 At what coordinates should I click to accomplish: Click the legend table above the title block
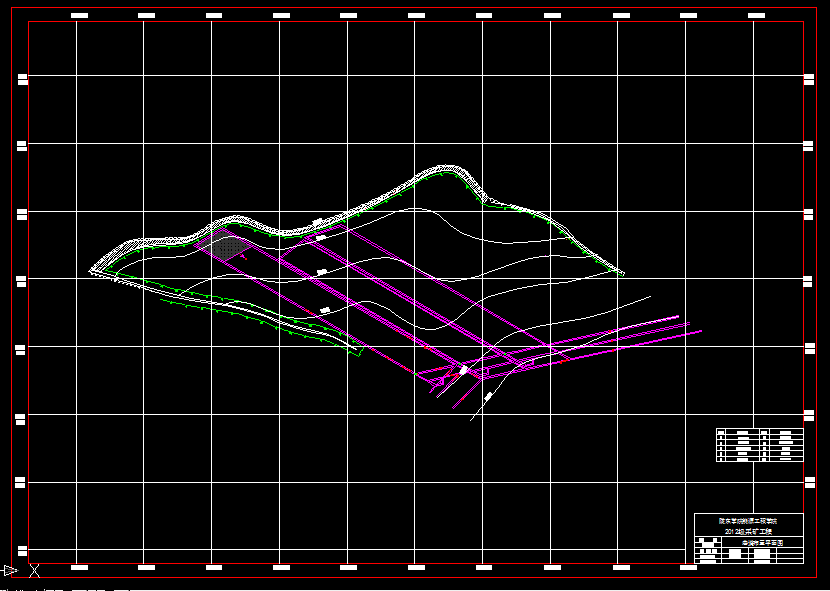(x=760, y=445)
